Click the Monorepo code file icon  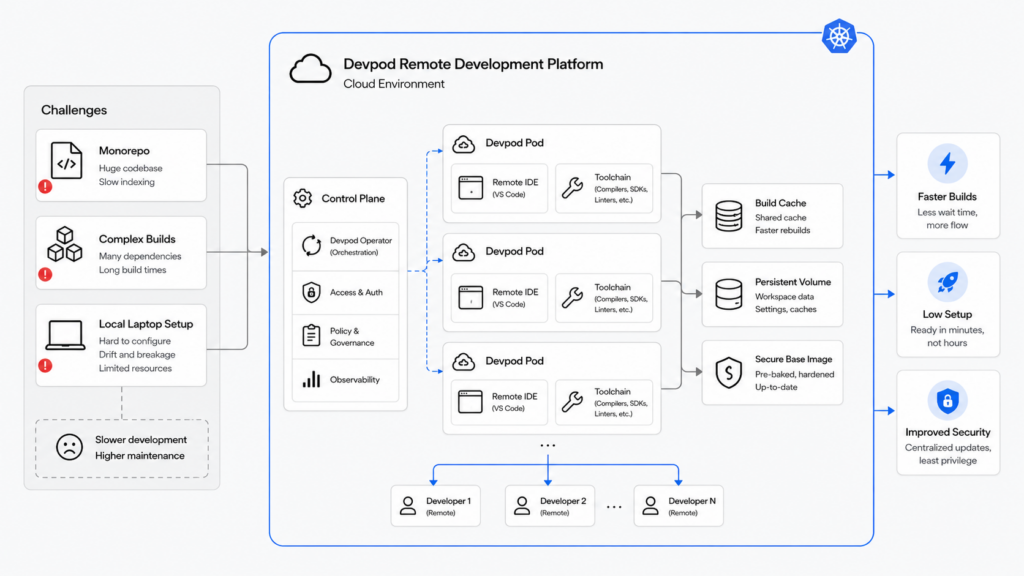pyautogui.click(x=67, y=161)
